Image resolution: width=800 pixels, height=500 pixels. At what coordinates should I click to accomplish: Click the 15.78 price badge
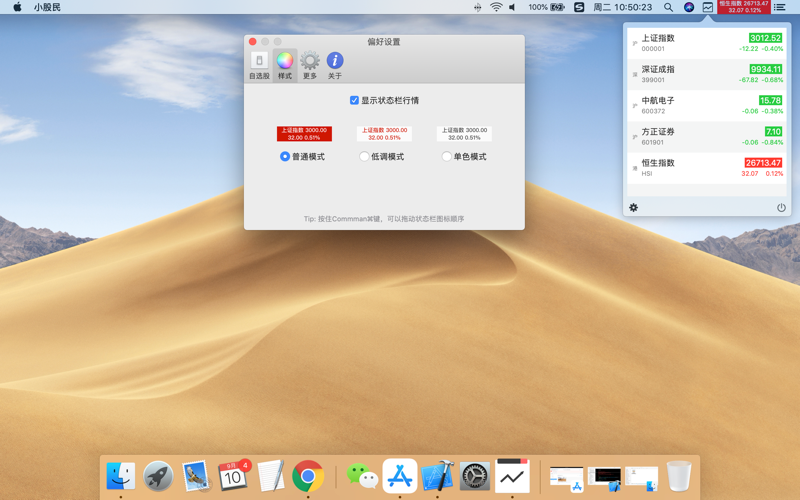click(770, 101)
